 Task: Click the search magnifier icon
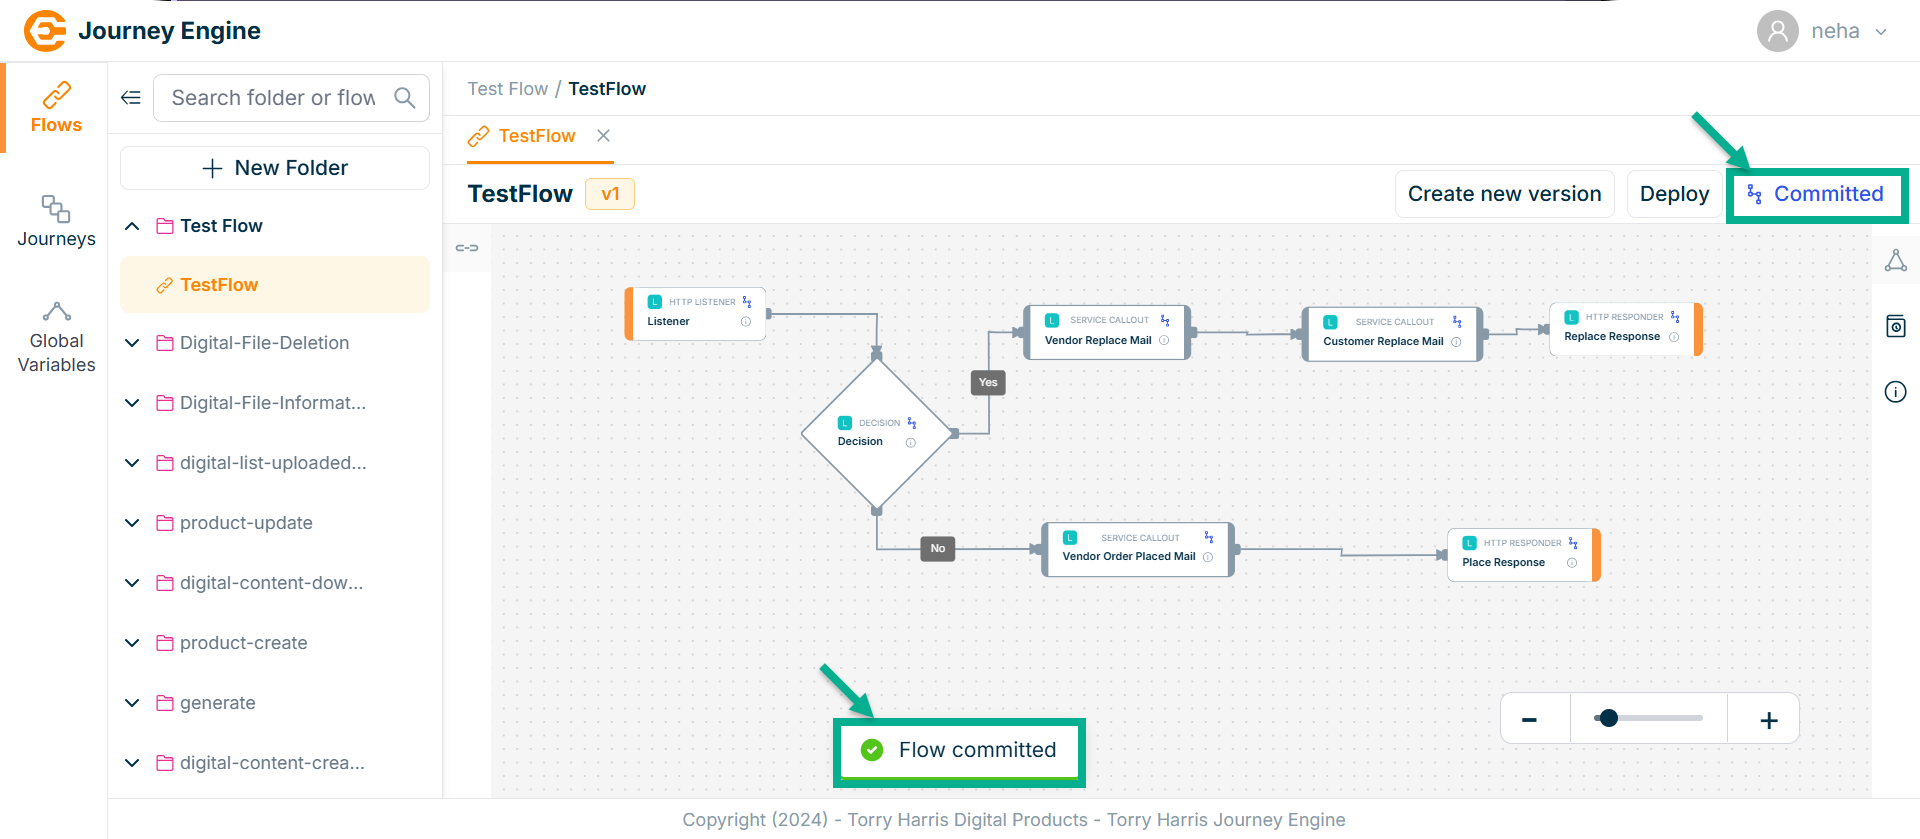(405, 98)
